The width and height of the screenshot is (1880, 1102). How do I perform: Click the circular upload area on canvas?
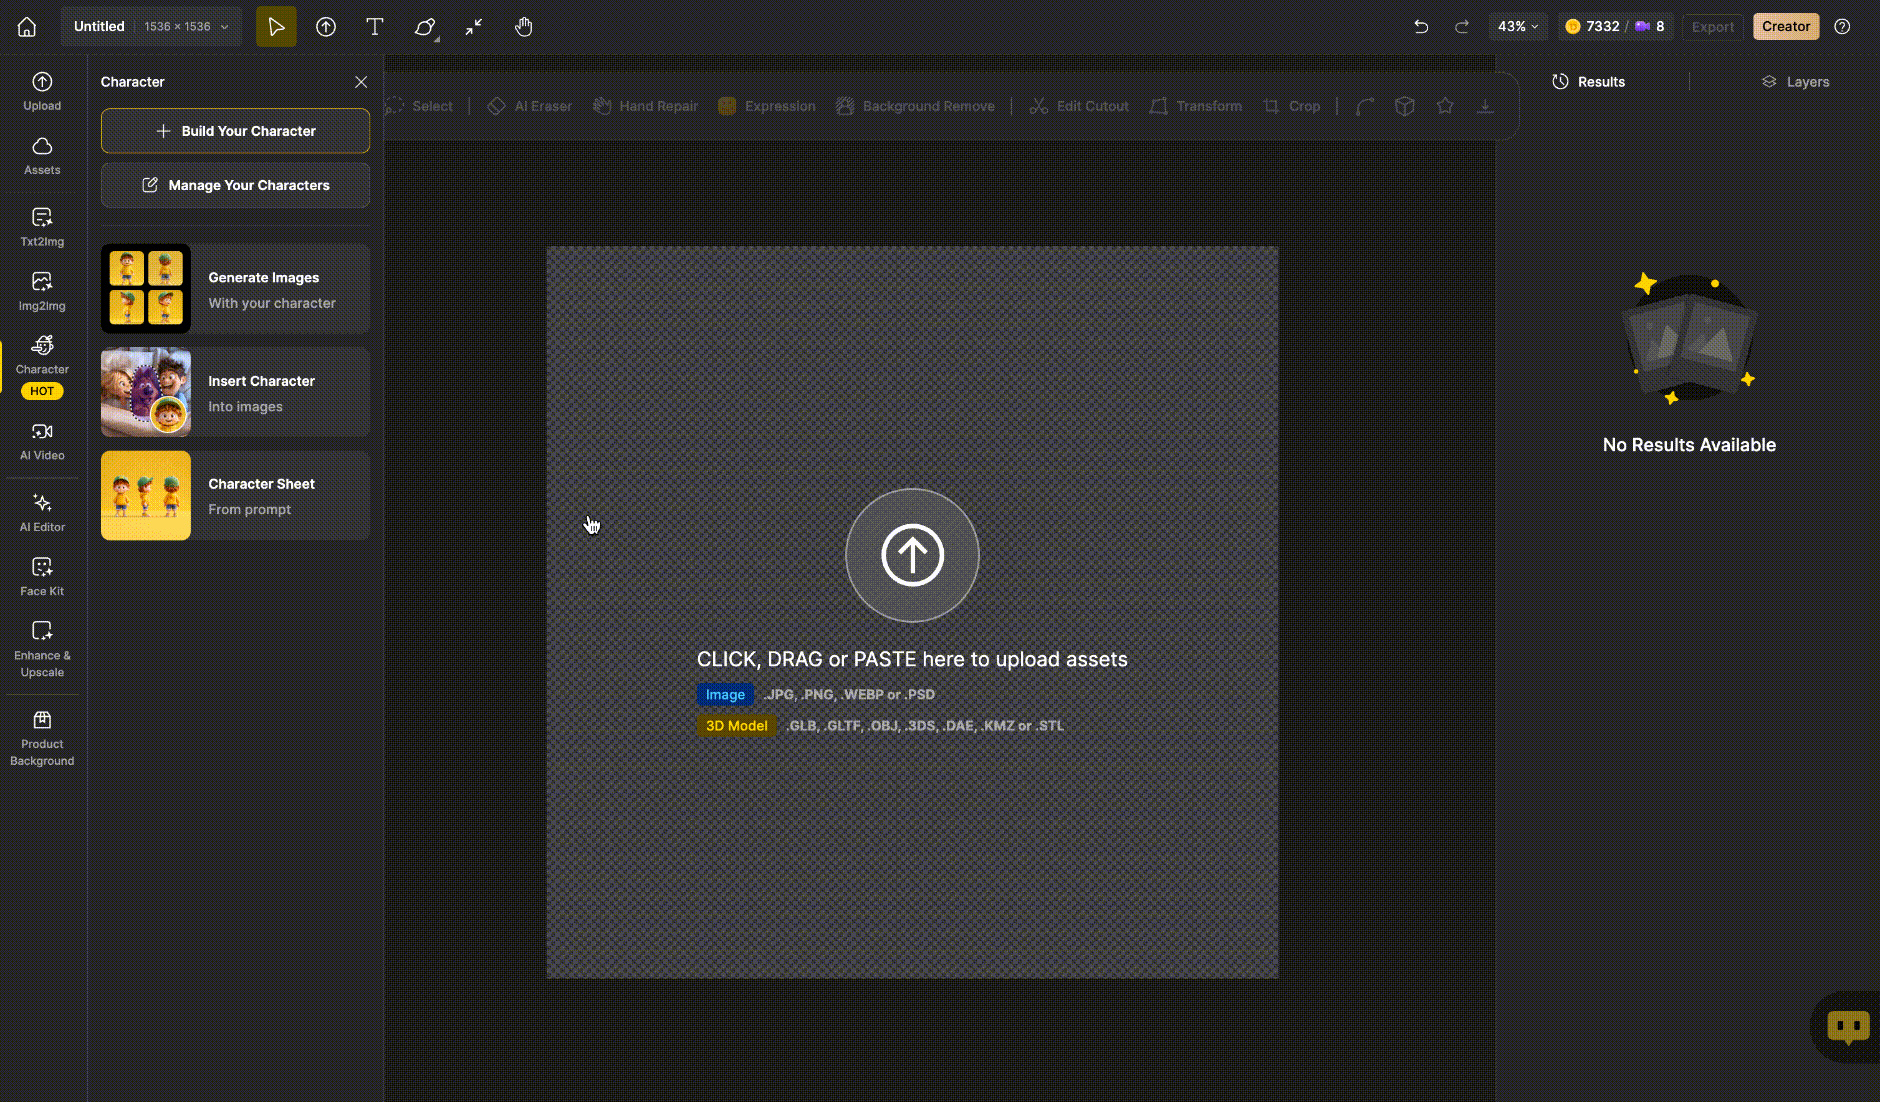[x=912, y=555]
